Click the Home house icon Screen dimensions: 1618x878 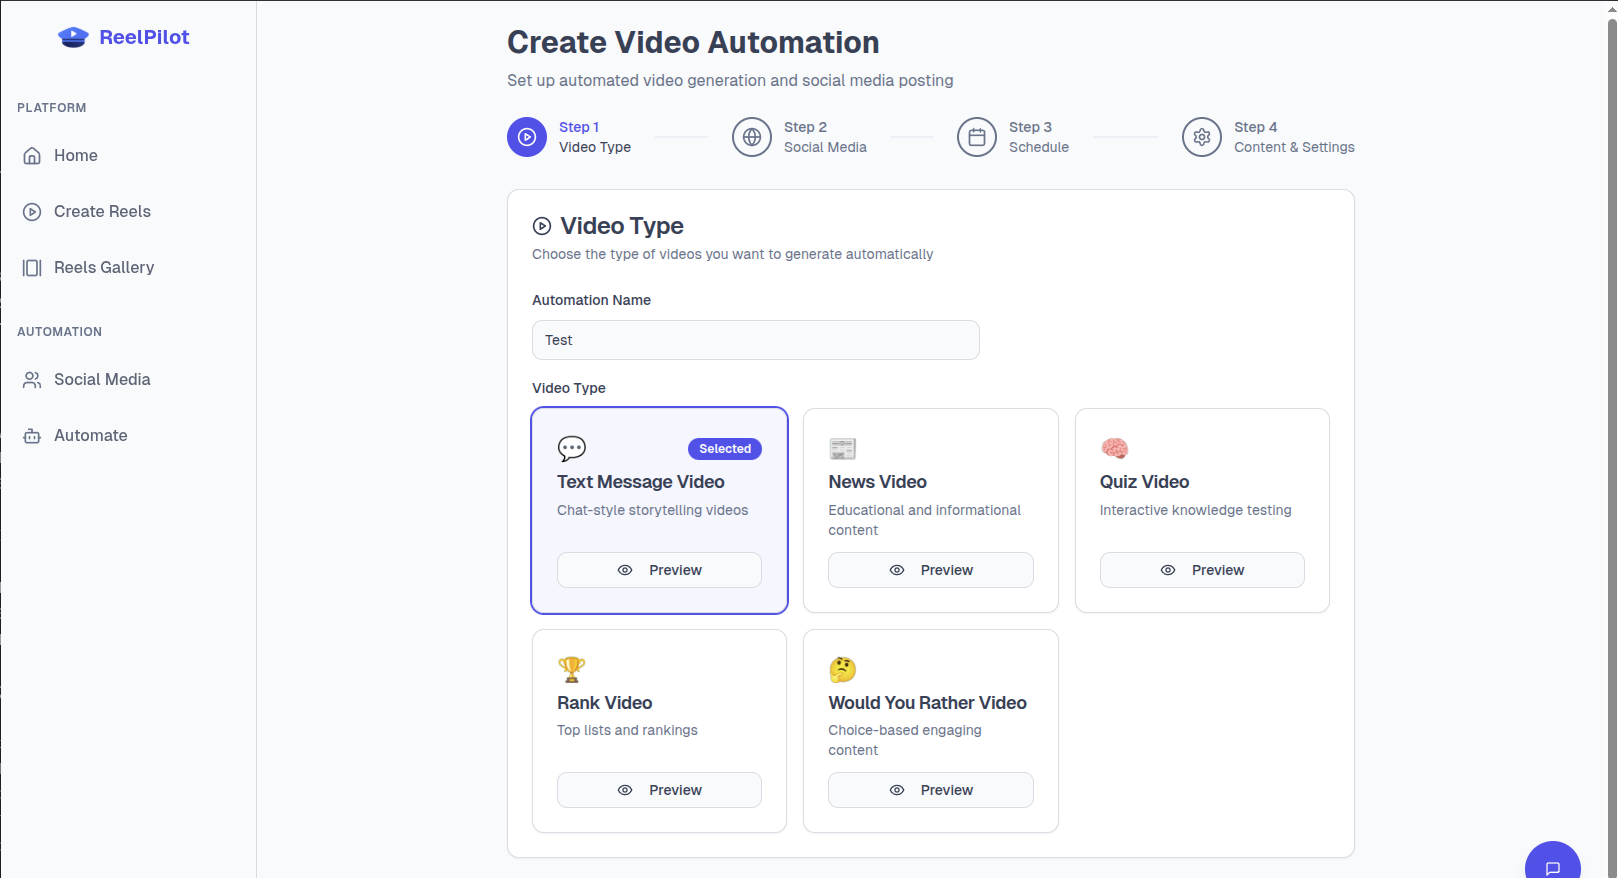pyautogui.click(x=32, y=155)
